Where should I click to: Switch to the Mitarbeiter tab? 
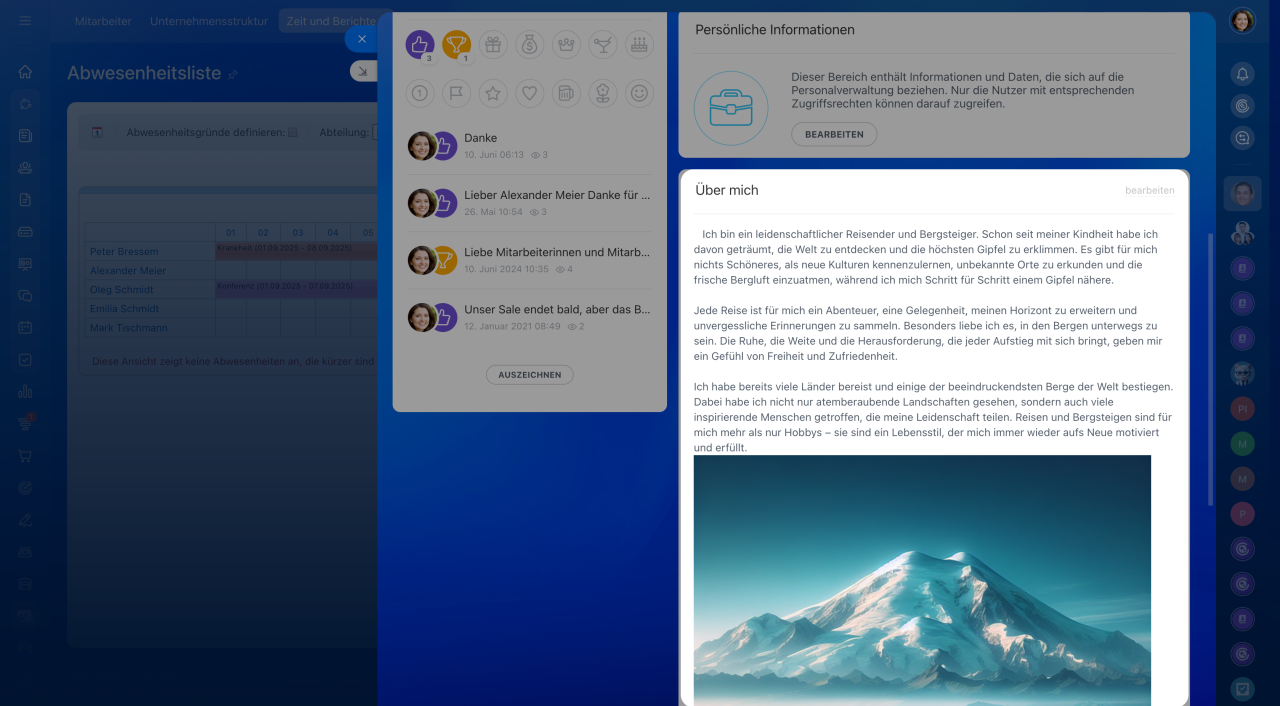click(x=103, y=21)
